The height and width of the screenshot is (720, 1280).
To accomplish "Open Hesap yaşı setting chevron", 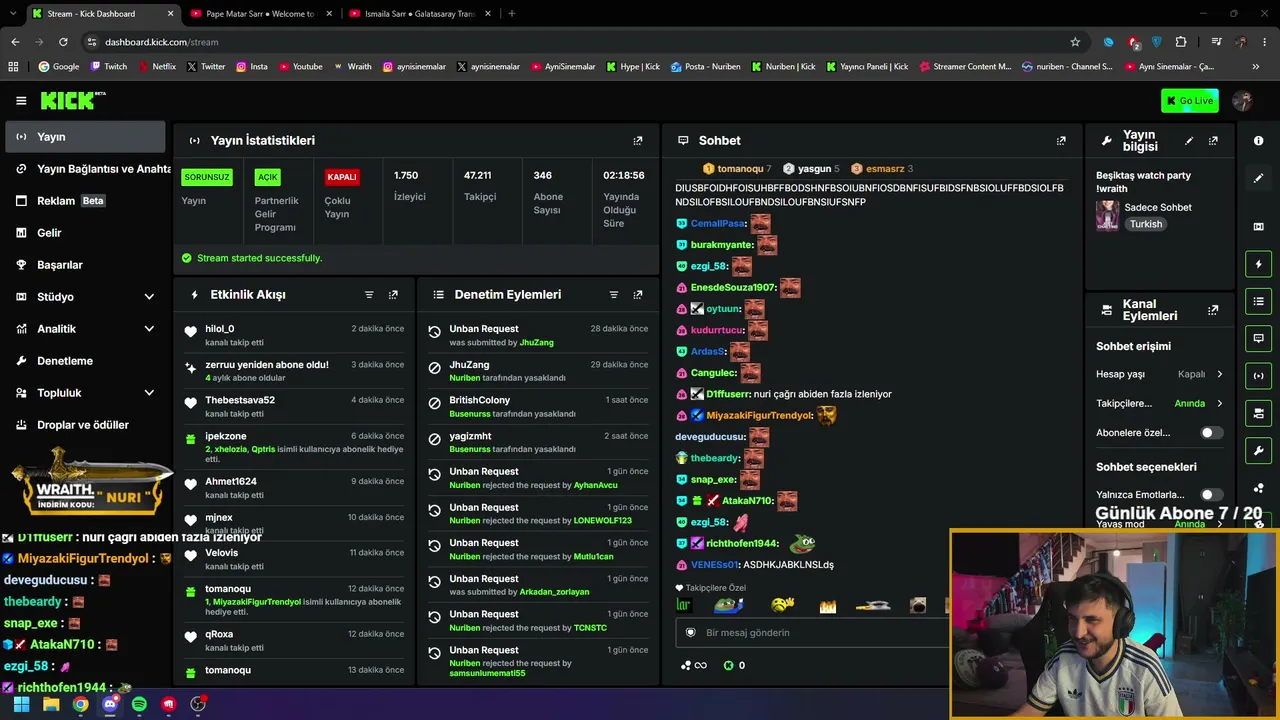I will pos(1219,374).
